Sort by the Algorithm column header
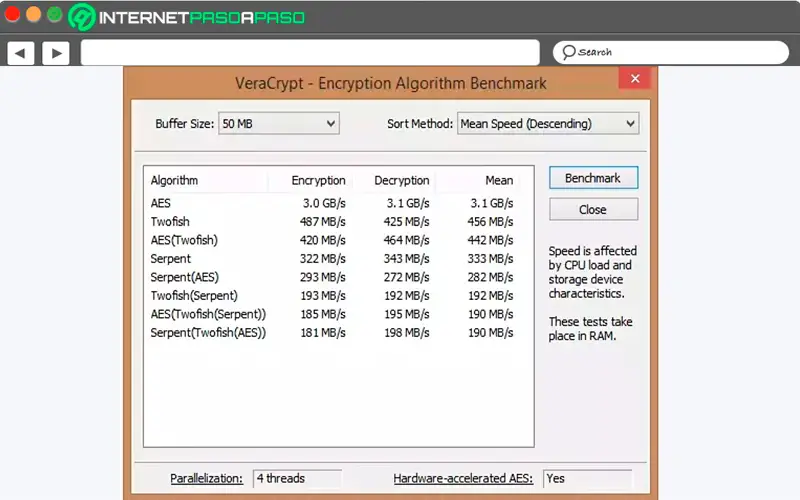Image resolution: width=800 pixels, height=500 pixels. [x=174, y=180]
